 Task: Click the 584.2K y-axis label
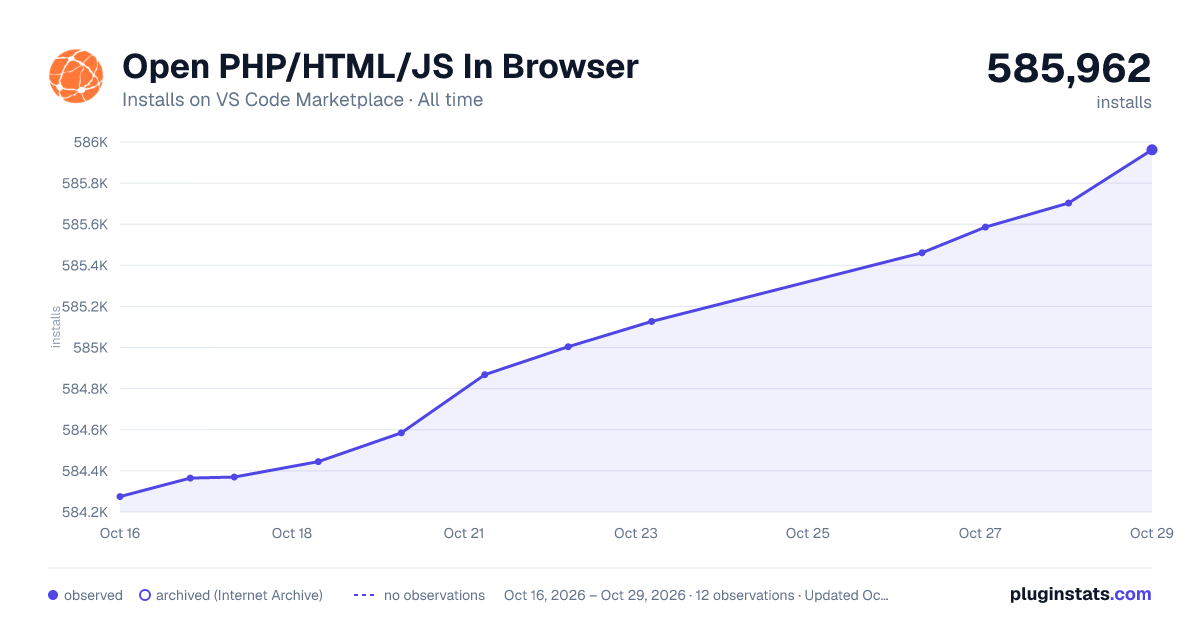coord(85,512)
